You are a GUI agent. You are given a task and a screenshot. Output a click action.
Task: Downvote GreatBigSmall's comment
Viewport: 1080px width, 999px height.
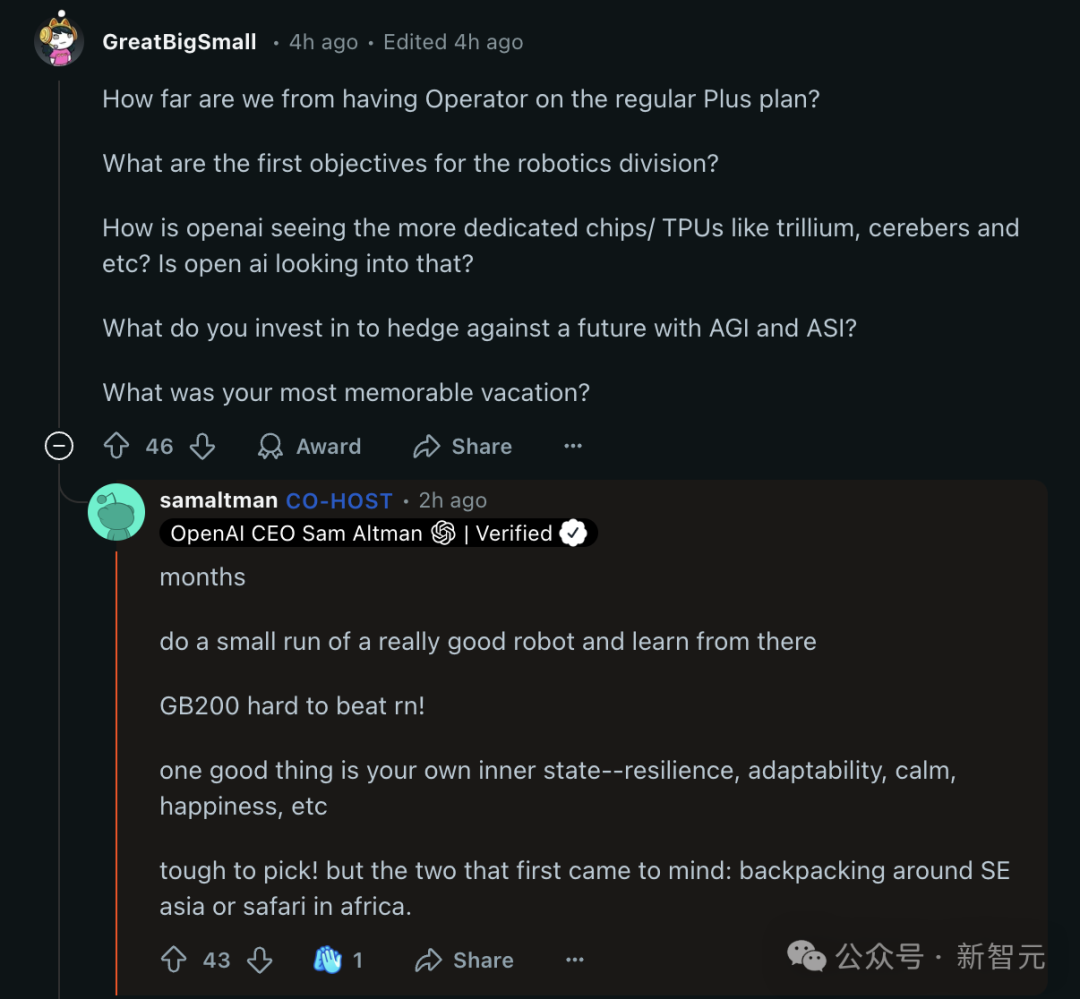[203, 446]
